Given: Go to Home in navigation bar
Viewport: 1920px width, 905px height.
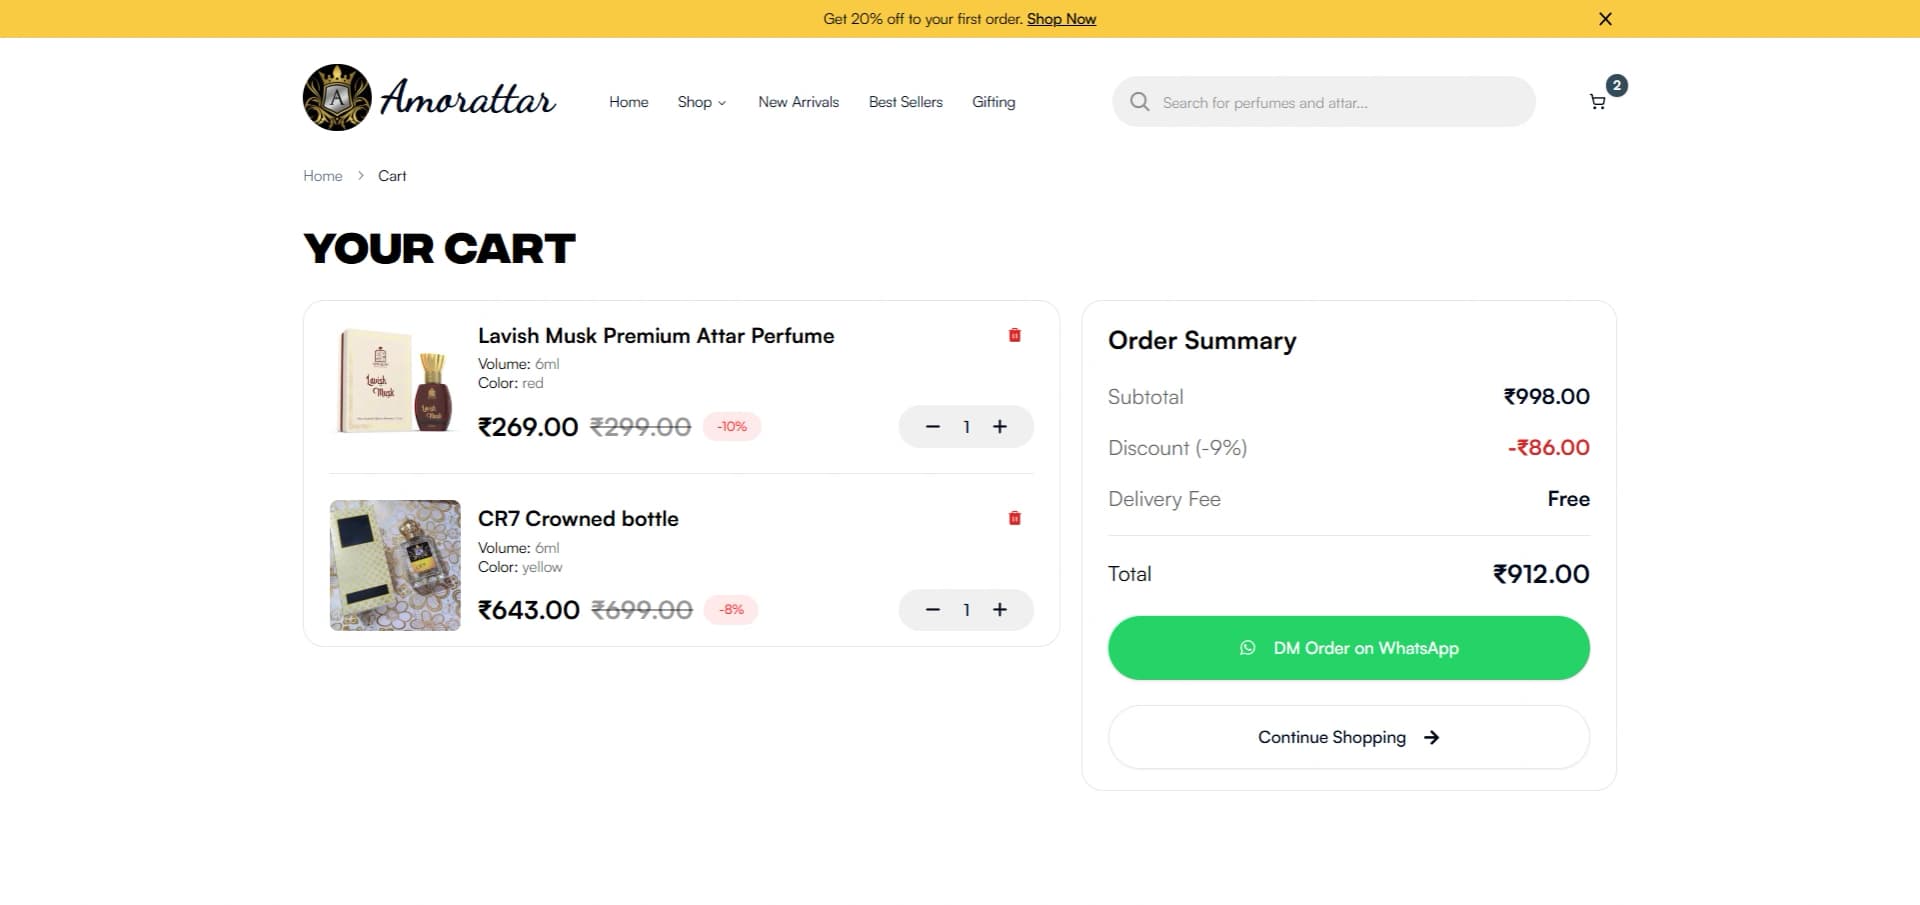Looking at the screenshot, I should pos(628,102).
